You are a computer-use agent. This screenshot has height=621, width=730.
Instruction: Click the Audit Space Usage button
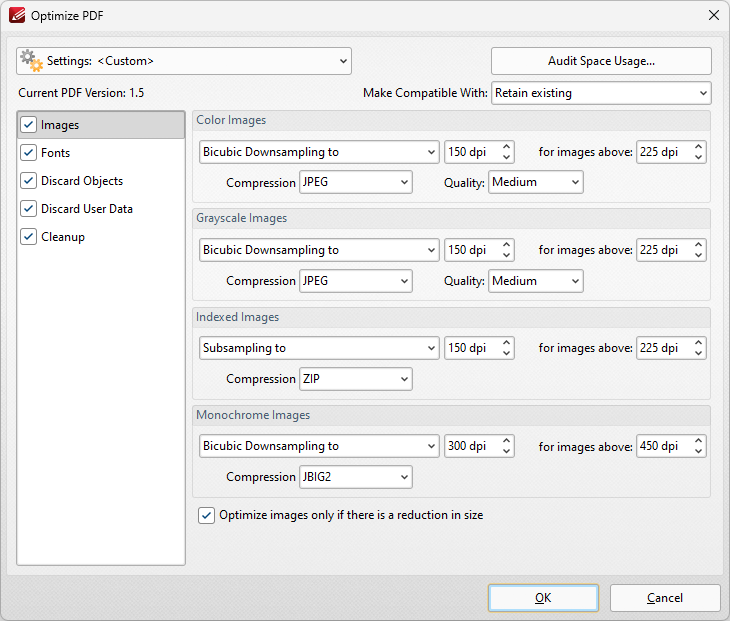pyautogui.click(x=601, y=61)
